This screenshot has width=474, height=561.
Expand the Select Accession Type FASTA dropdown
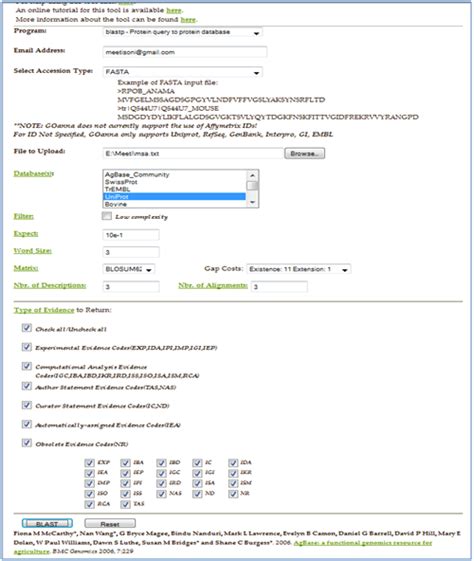coord(182,72)
